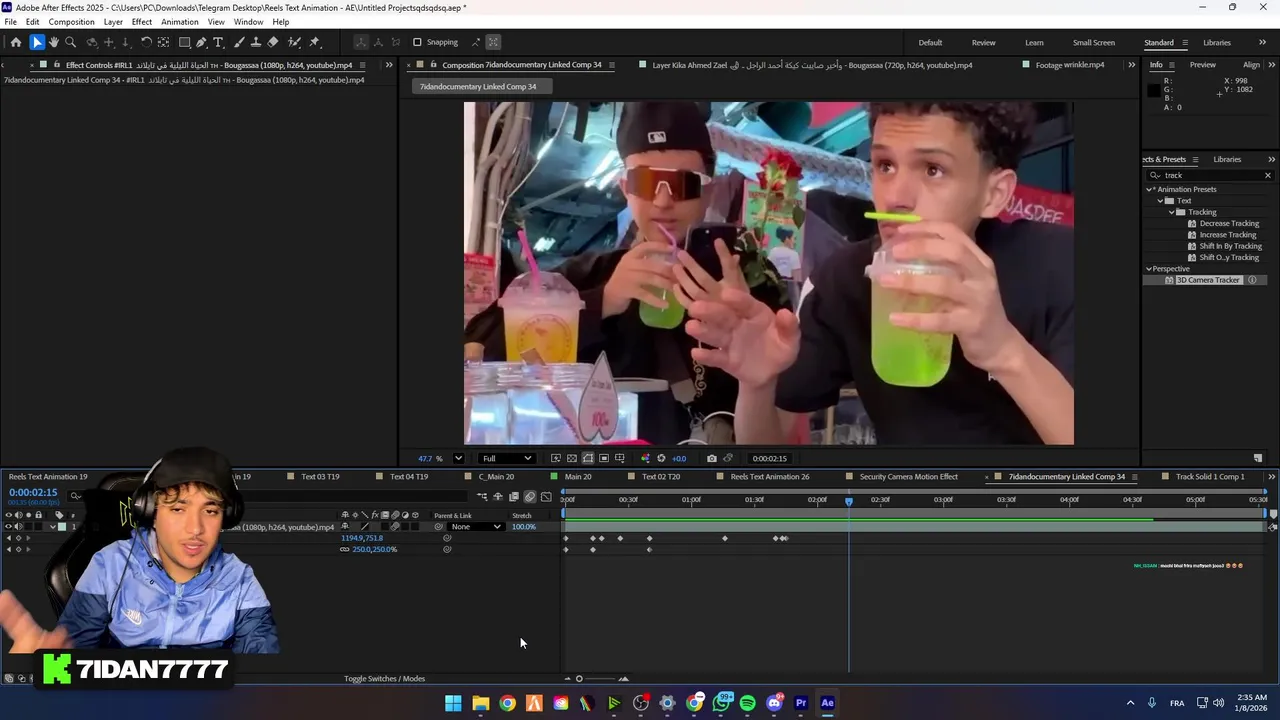Open the Composition menu
1280x720 pixels.
tap(71, 22)
